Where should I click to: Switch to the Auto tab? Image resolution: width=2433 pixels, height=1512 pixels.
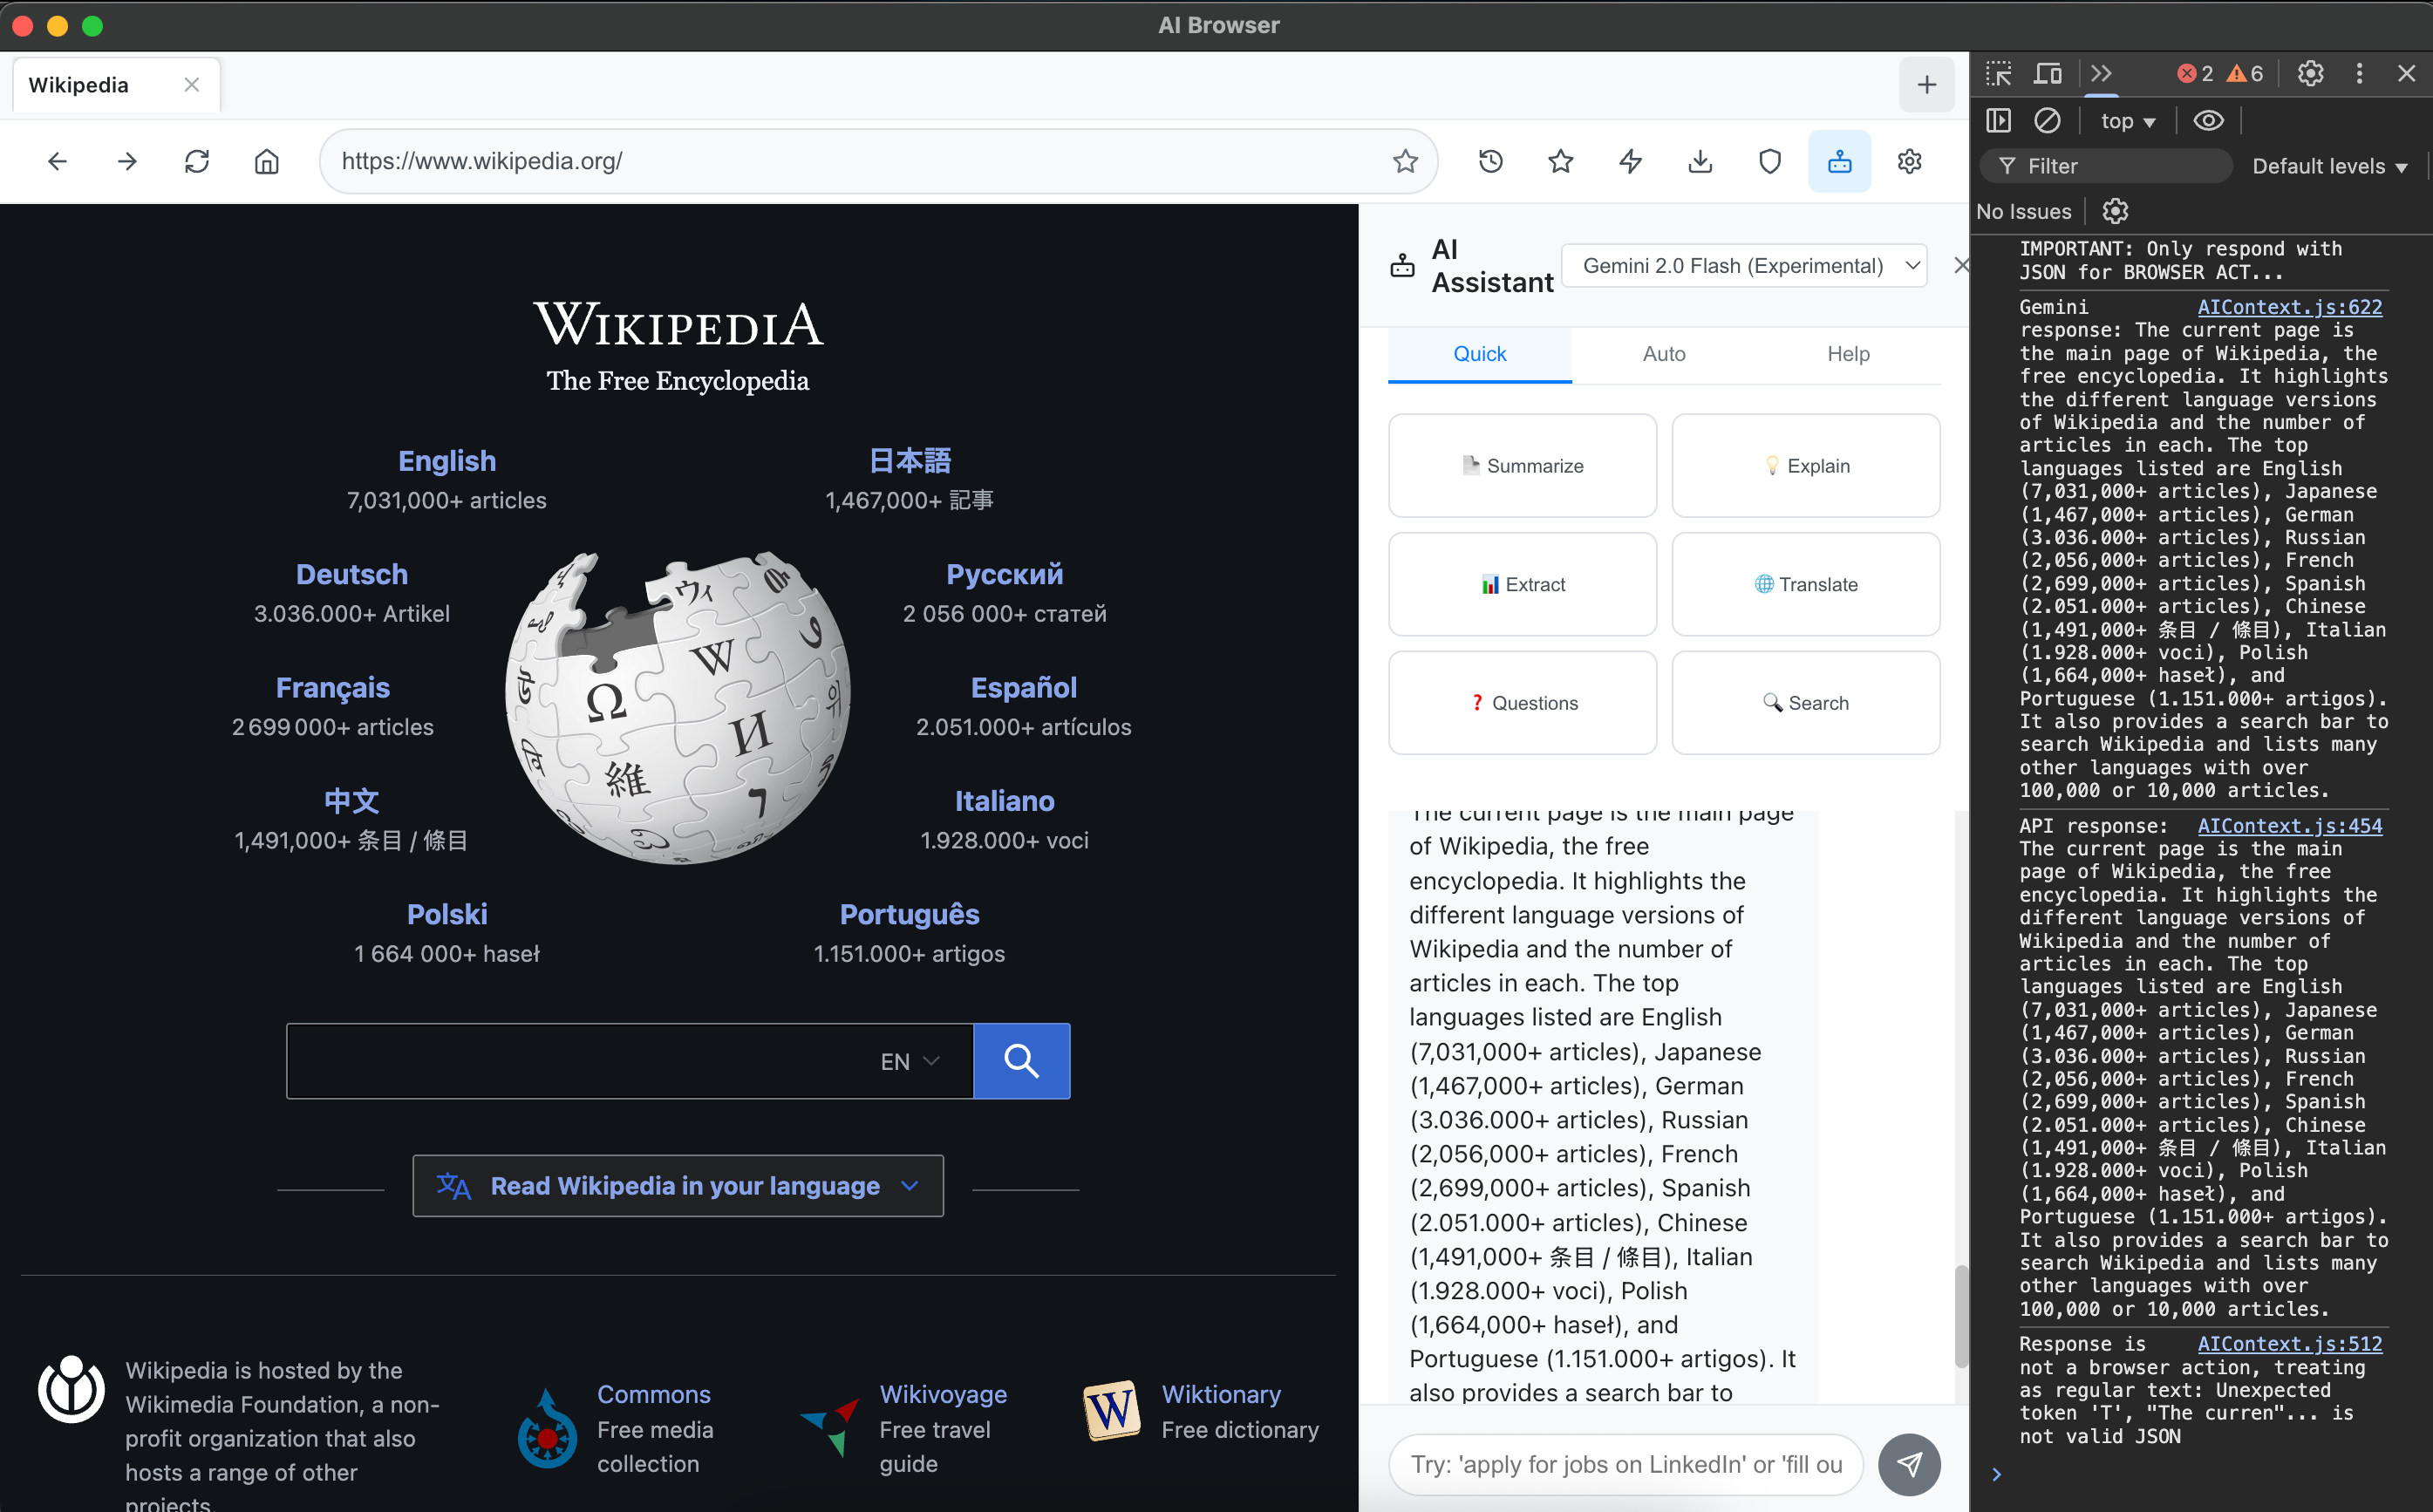(x=1664, y=354)
